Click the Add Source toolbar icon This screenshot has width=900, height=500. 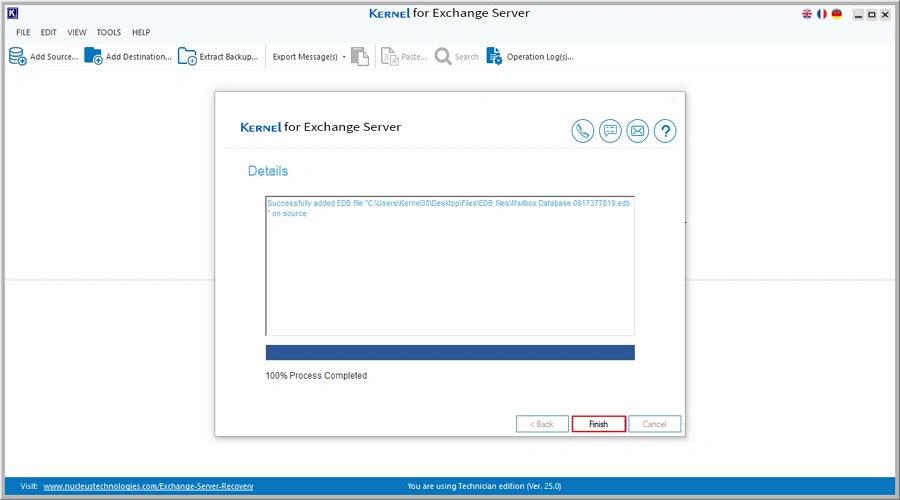coord(18,56)
